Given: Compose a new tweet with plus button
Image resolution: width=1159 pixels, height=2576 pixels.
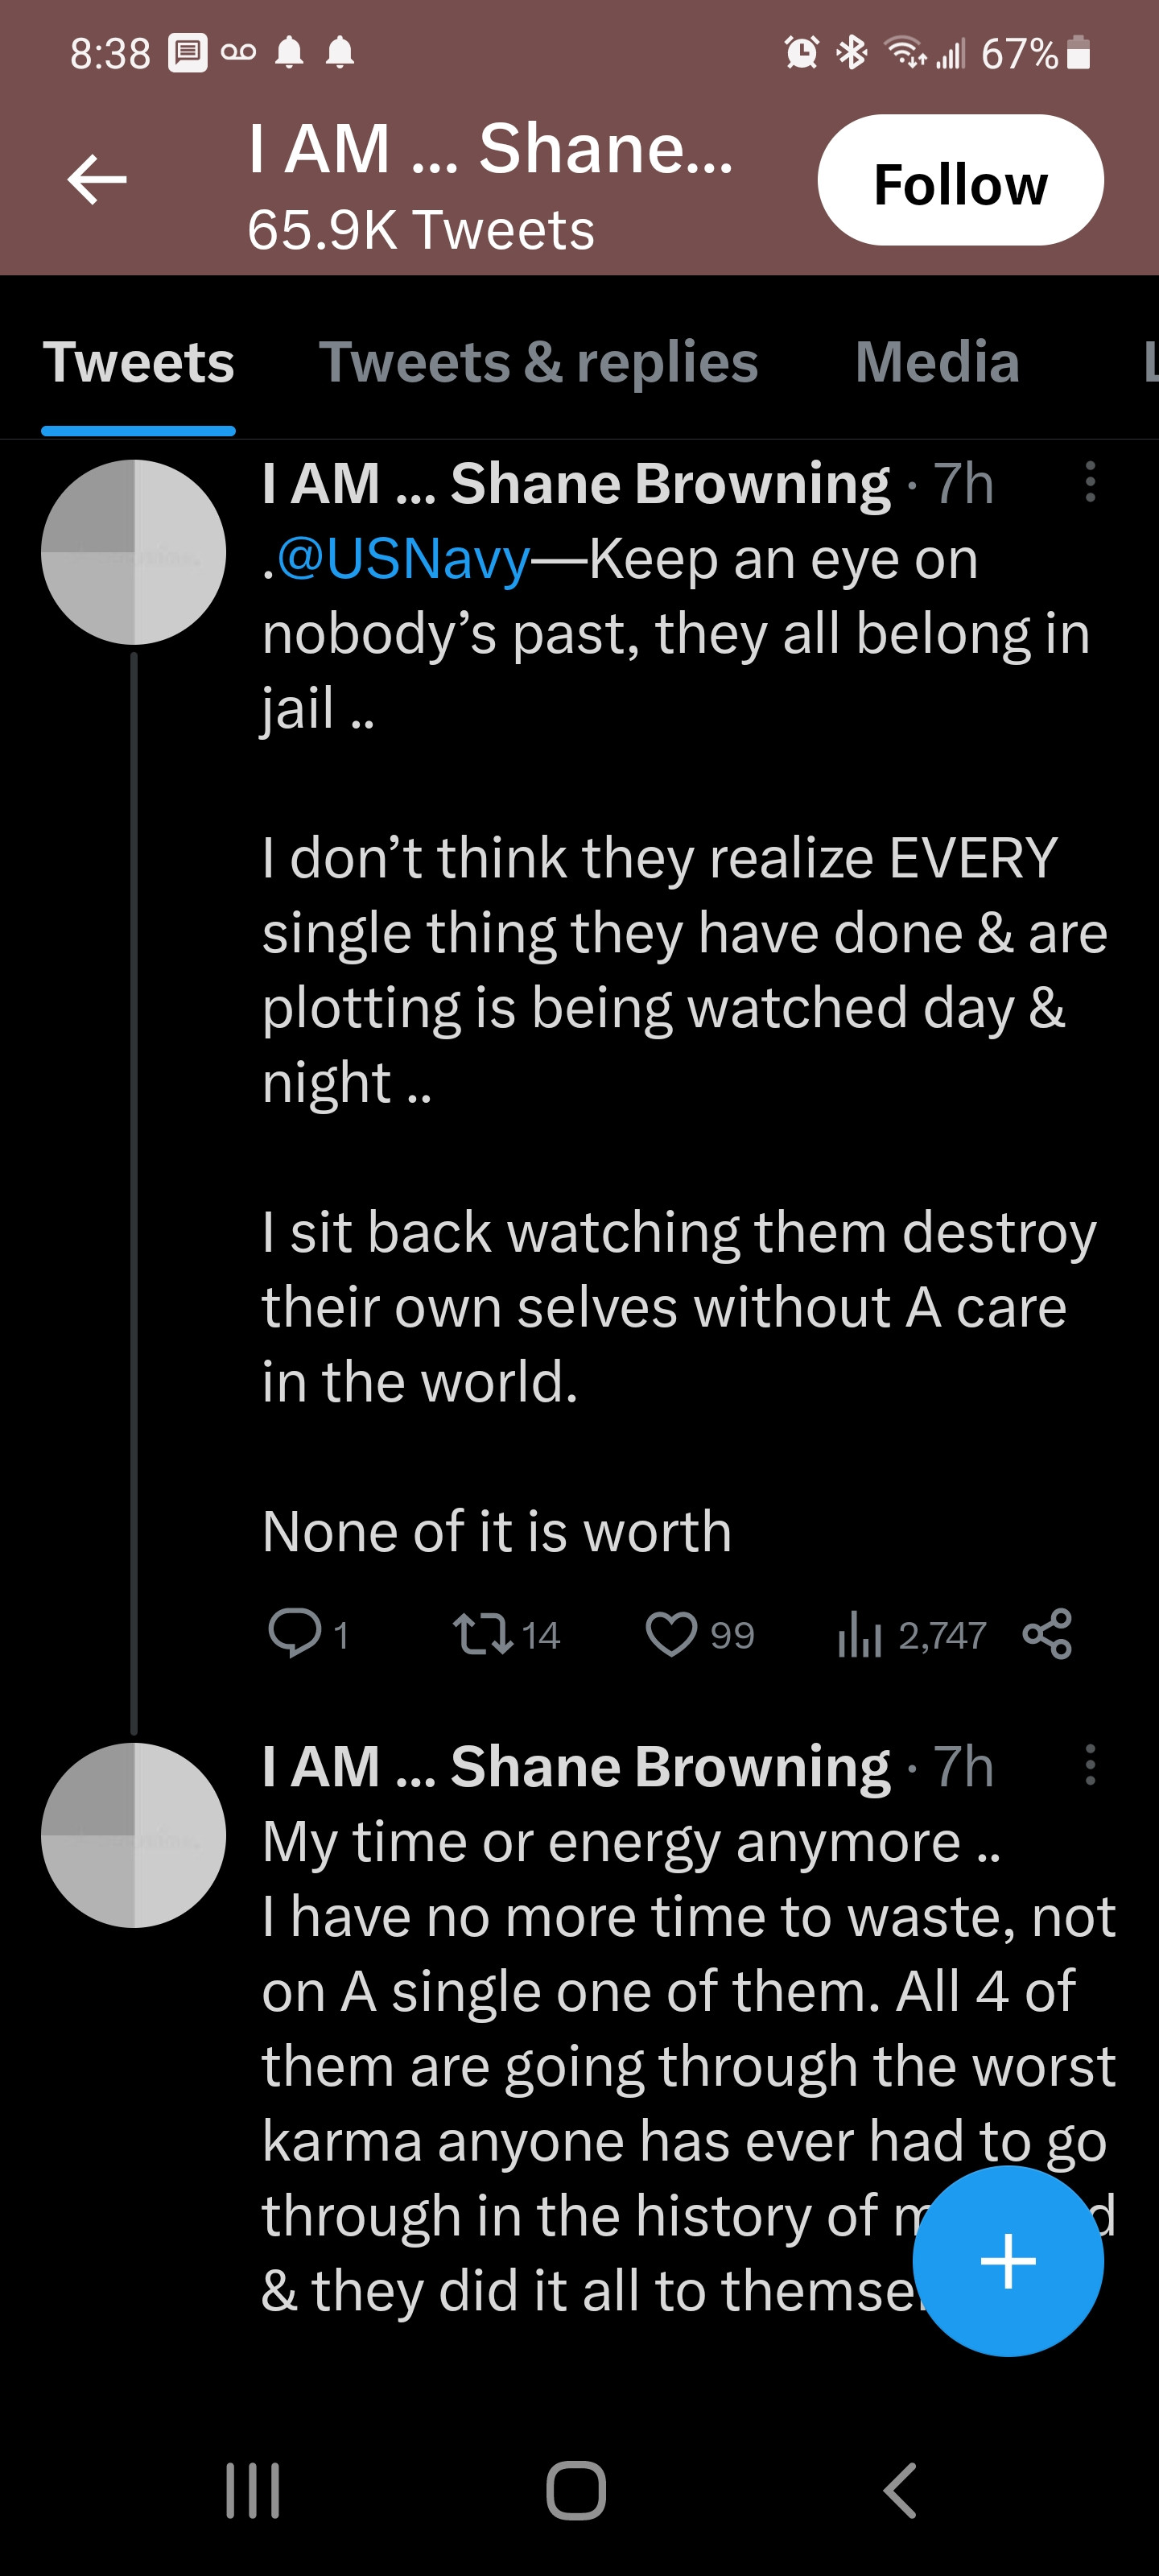Looking at the screenshot, I should pyautogui.click(x=1007, y=2261).
